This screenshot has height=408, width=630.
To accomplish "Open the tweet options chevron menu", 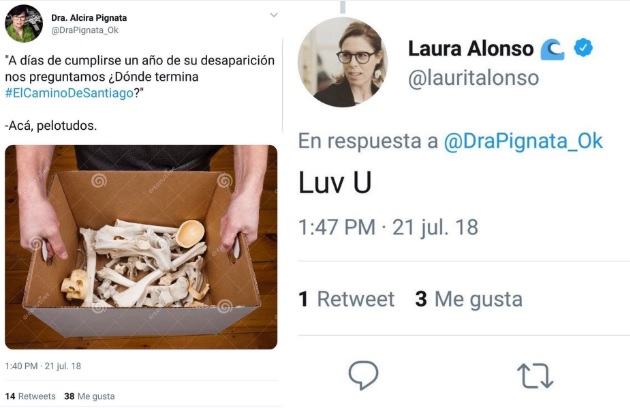I will [274, 15].
